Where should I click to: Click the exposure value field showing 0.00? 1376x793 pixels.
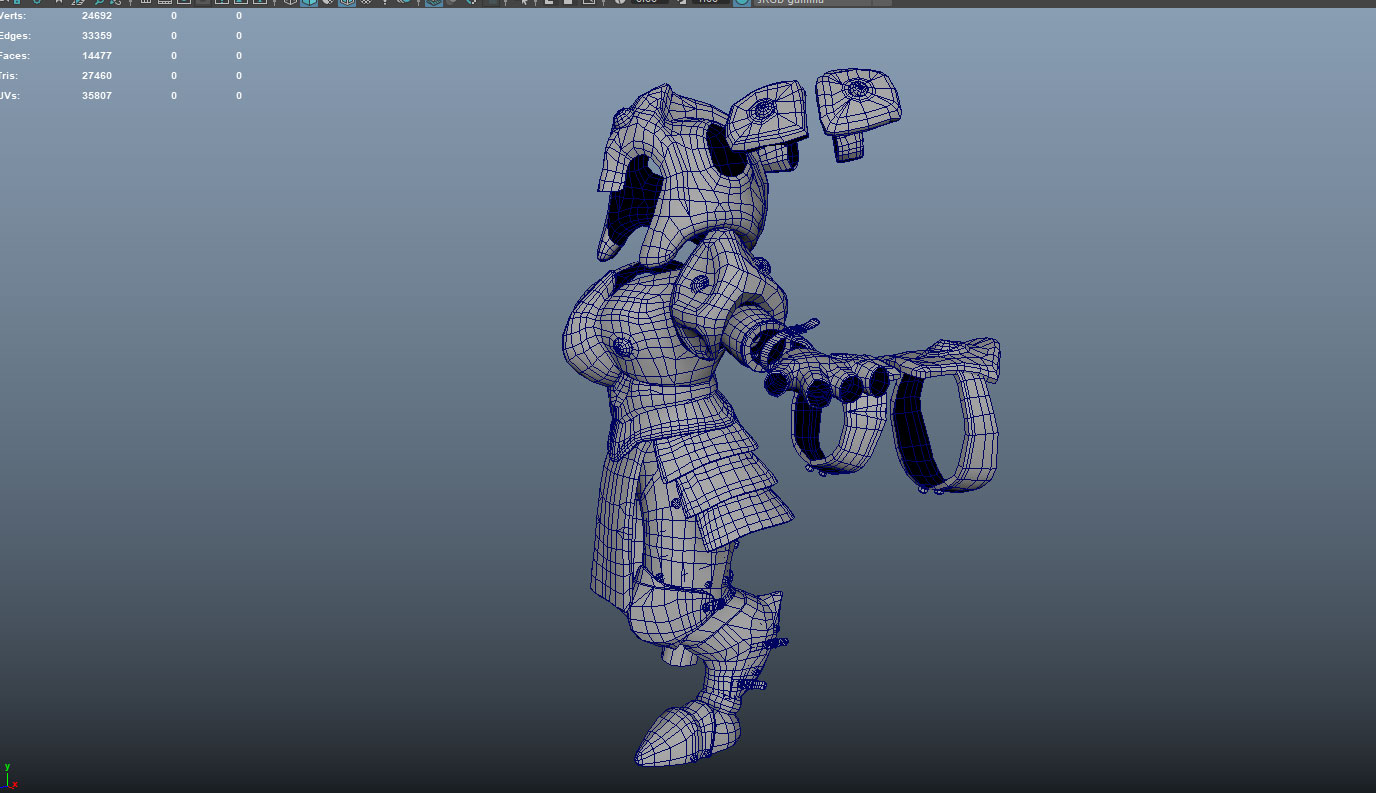click(x=648, y=2)
